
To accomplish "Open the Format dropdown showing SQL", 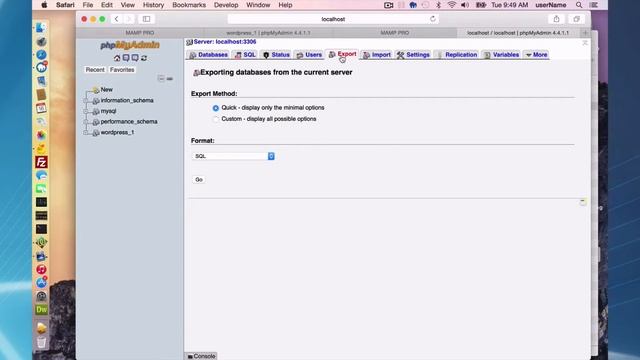I will [x=233, y=156].
